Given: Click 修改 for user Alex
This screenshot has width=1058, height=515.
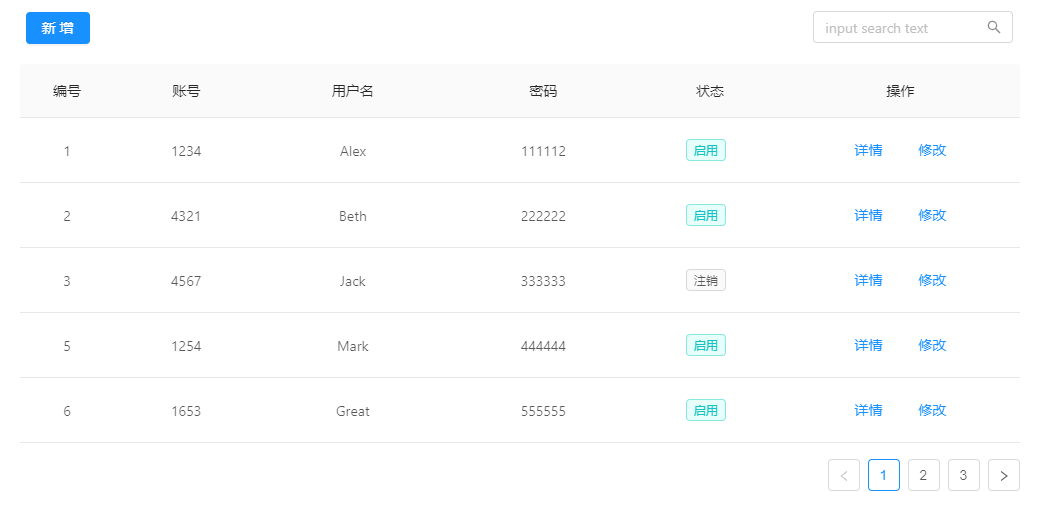Looking at the screenshot, I should [932, 150].
